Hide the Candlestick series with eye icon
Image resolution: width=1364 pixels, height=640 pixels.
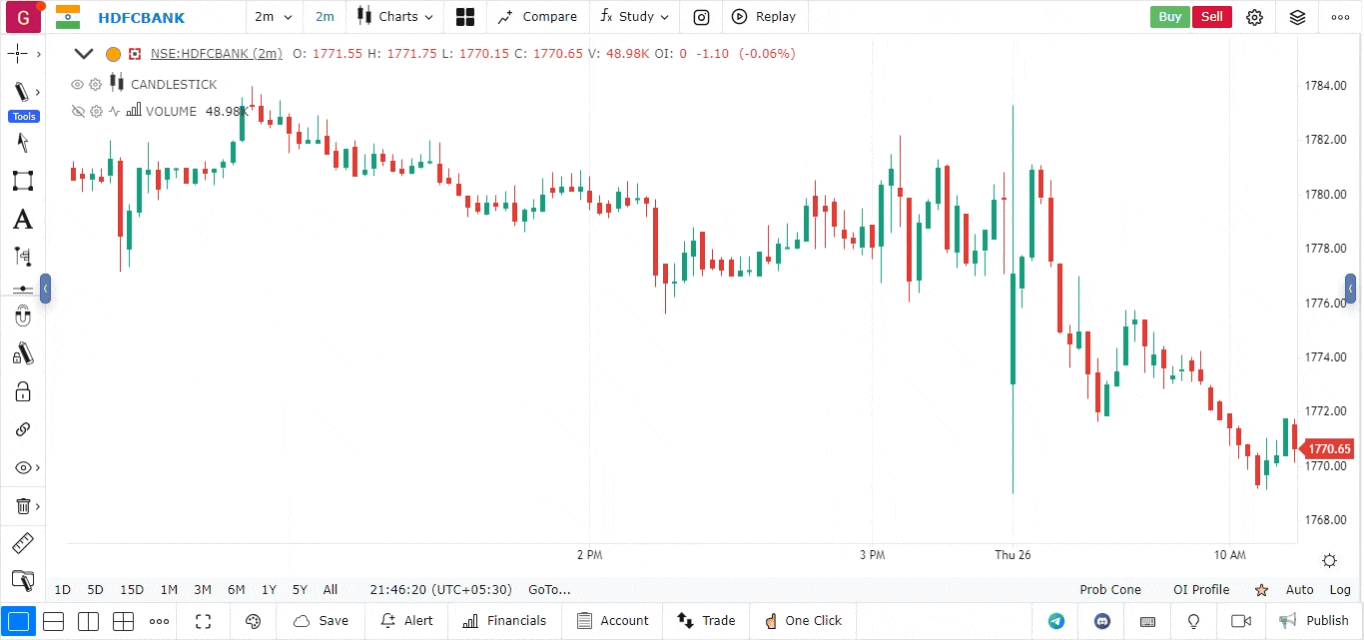tap(78, 84)
